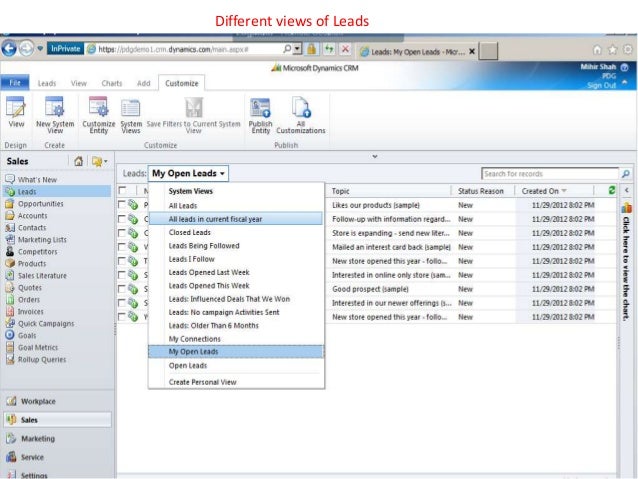Image resolution: width=638 pixels, height=479 pixels.
Task: Toggle the select-all checkbox in grid header
Action: pyautogui.click(x=122, y=190)
